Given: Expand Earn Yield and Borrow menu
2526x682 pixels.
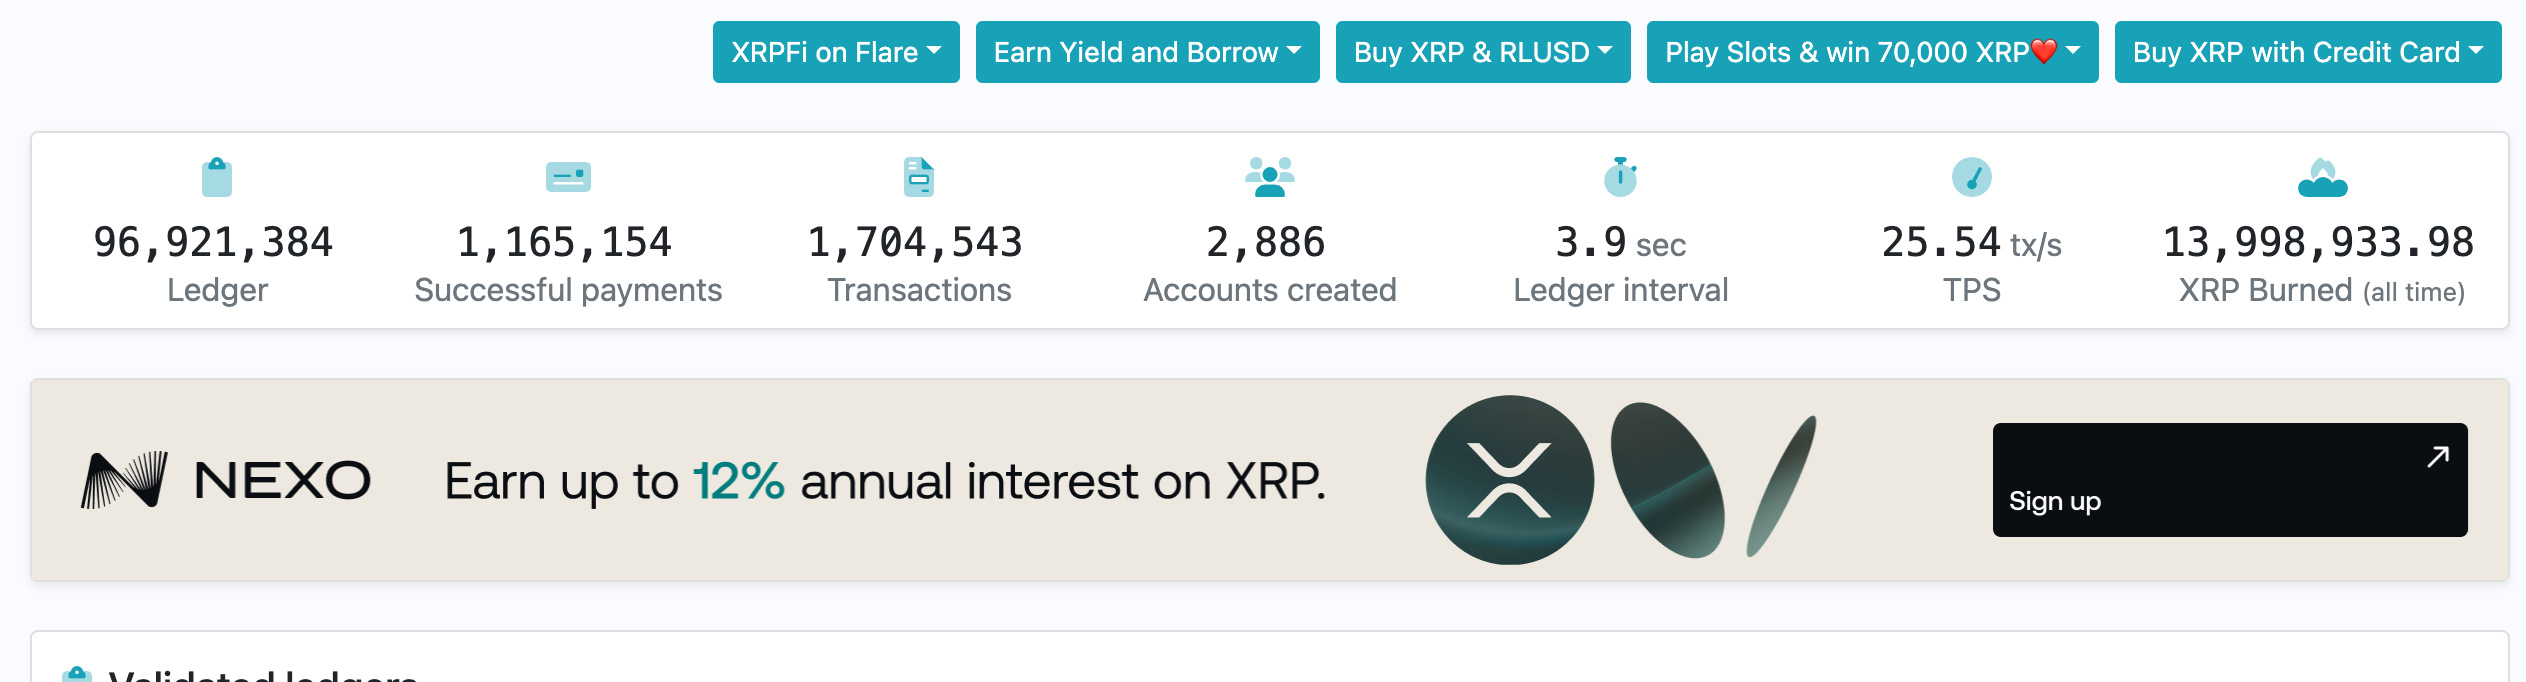Looking at the screenshot, I should coord(1147,52).
